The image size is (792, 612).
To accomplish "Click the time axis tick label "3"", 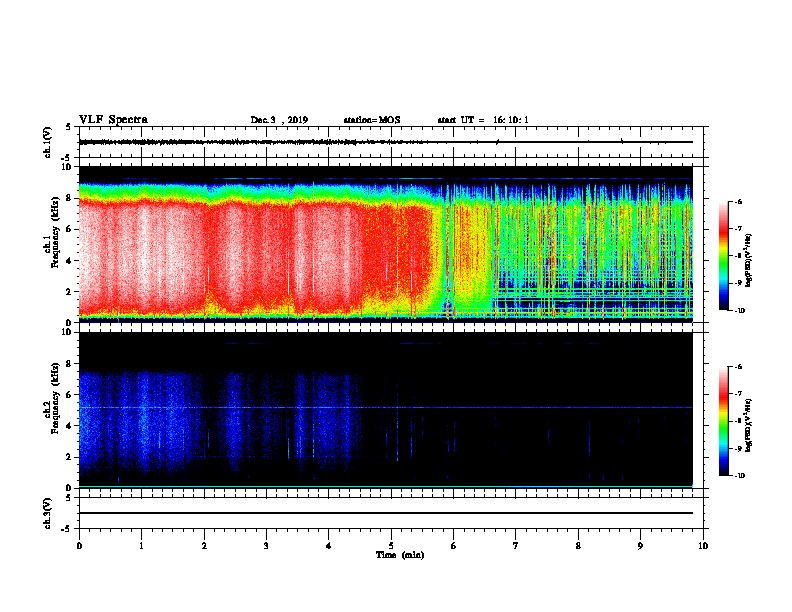I will coord(266,546).
